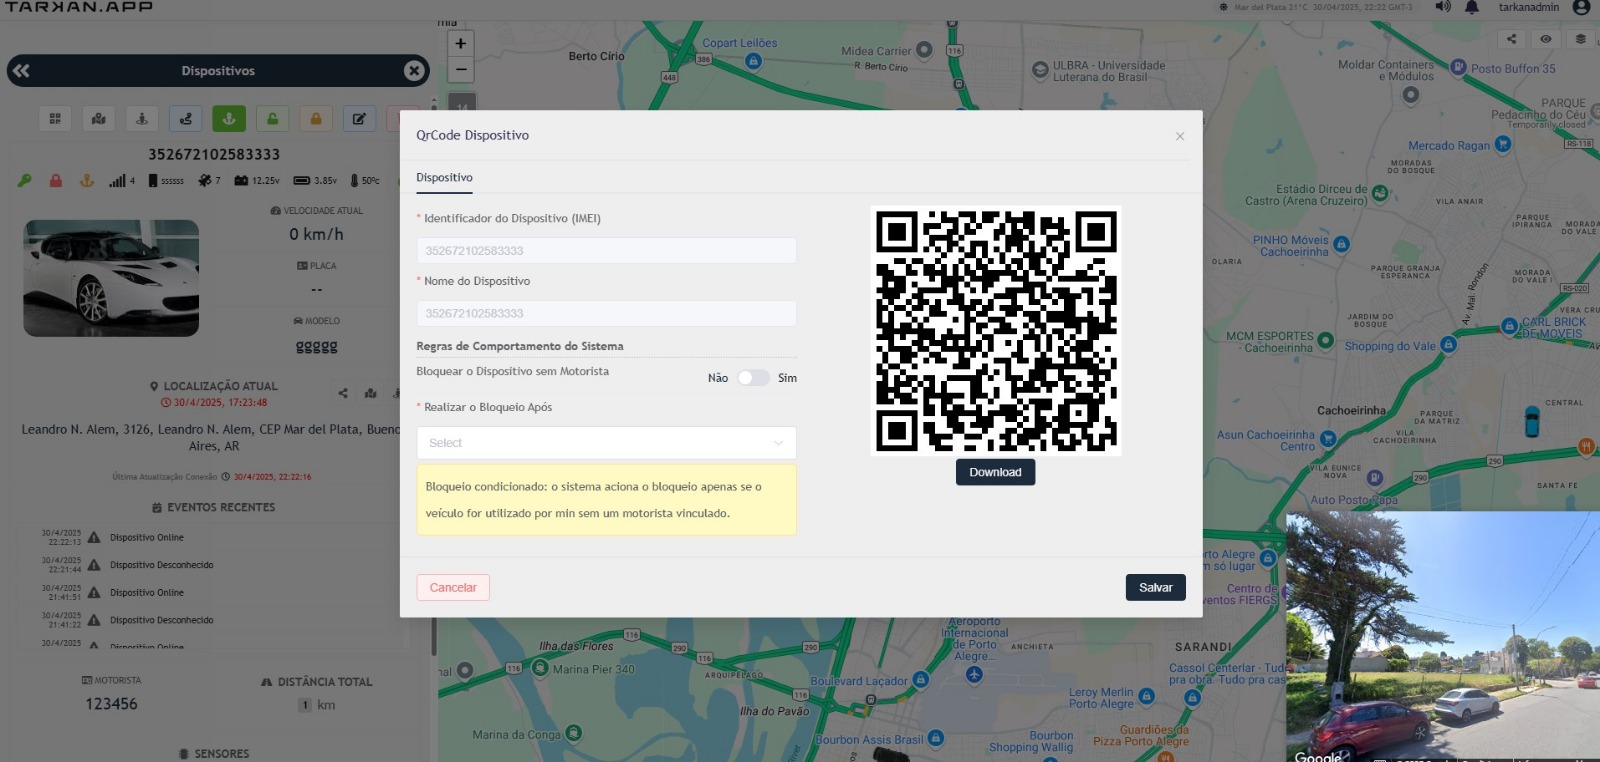1600x762 pixels.
Task: Click the Identificador do Dispositivo IMEI field
Action: (x=606, y=250)
